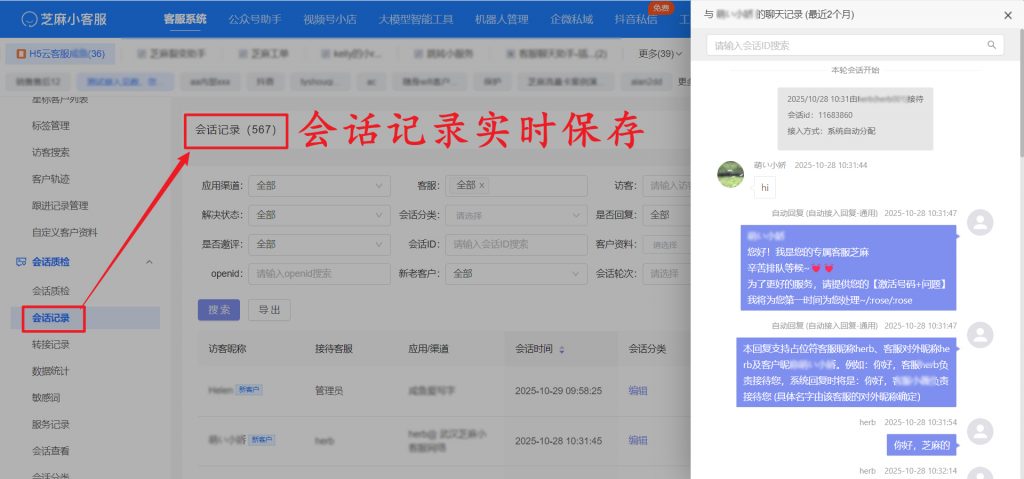
Task: Focus the 会话ID search field in chat panel
Action: point(845,45)
